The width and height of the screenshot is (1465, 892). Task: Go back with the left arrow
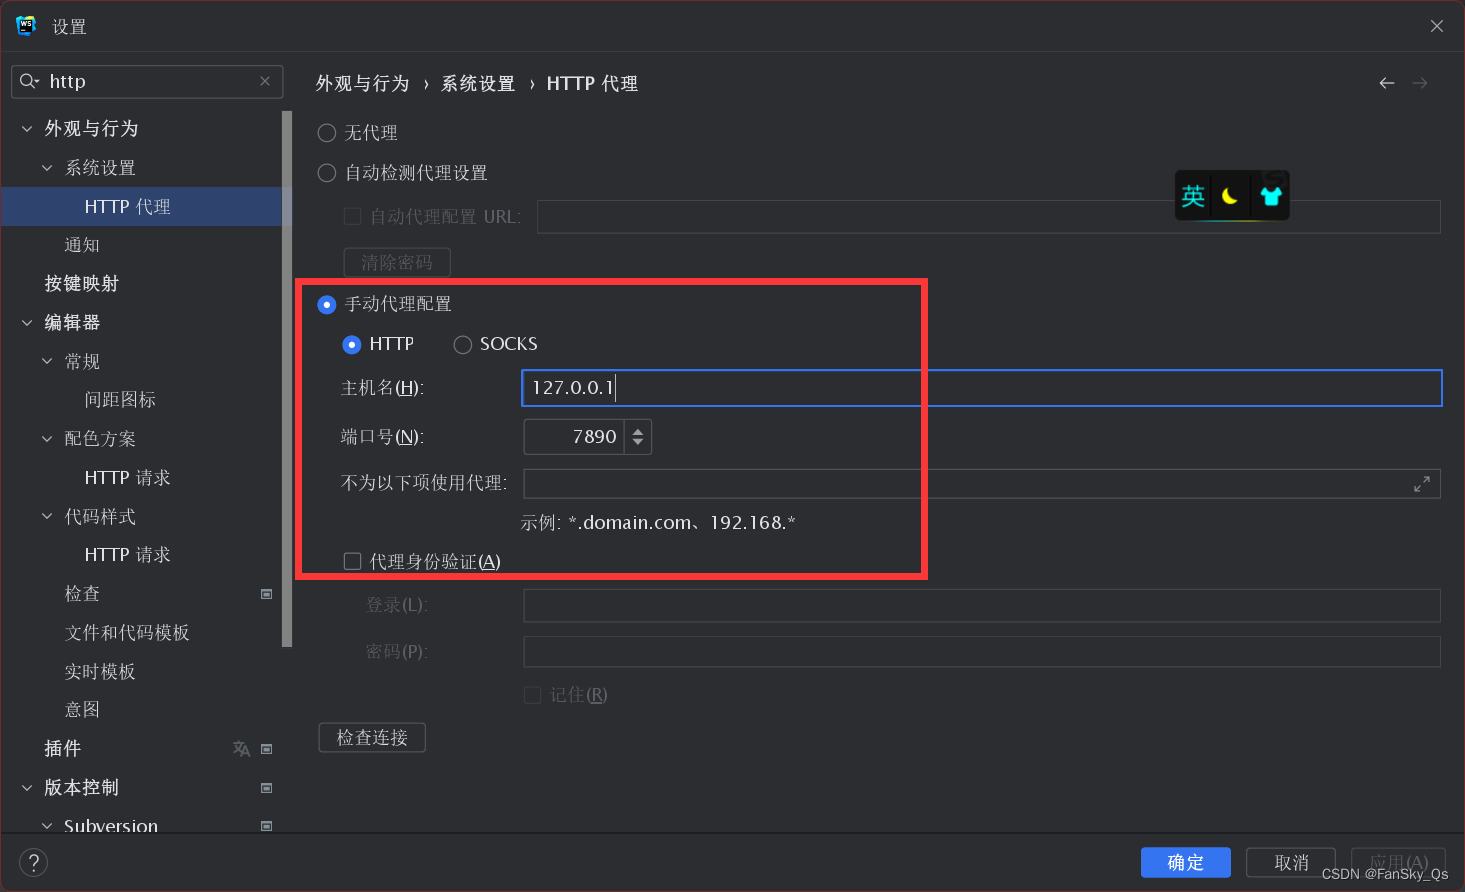[x=1386, y=83]
